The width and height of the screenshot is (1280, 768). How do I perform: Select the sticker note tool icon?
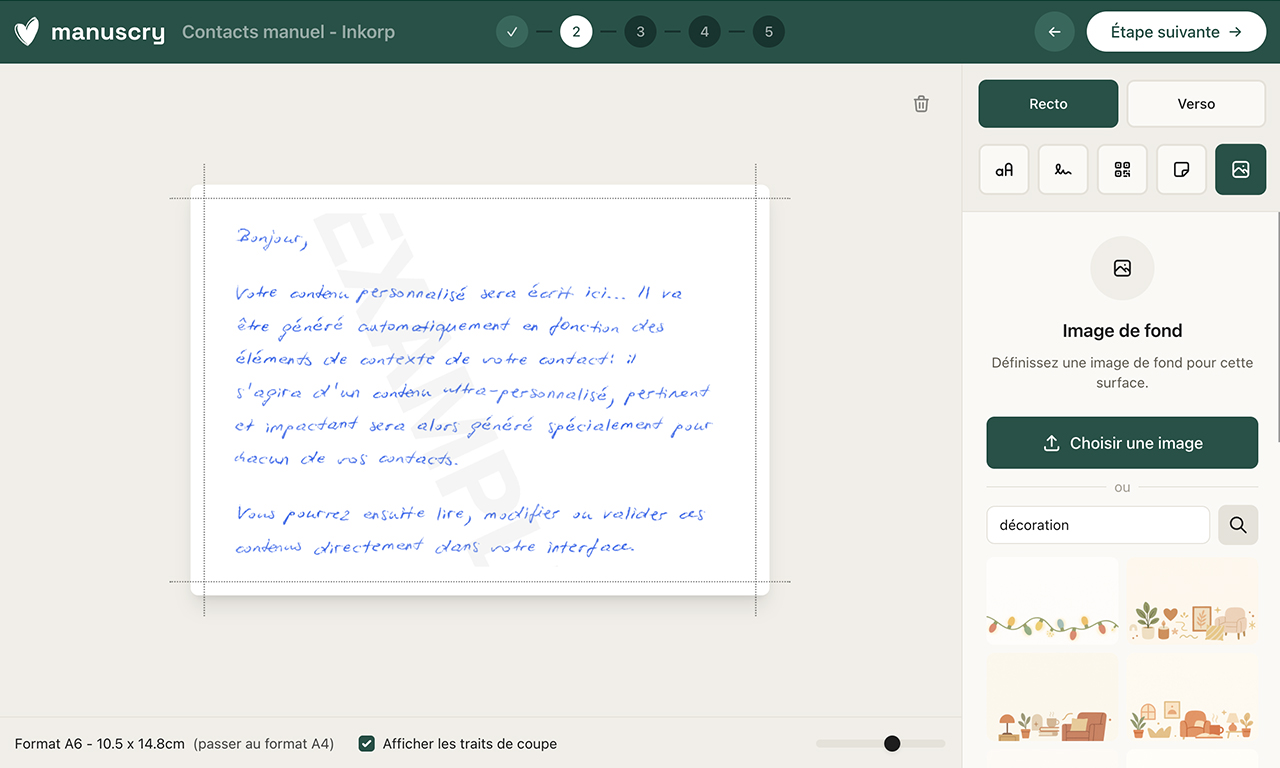pyautogui.click(x=1181, y=170)
